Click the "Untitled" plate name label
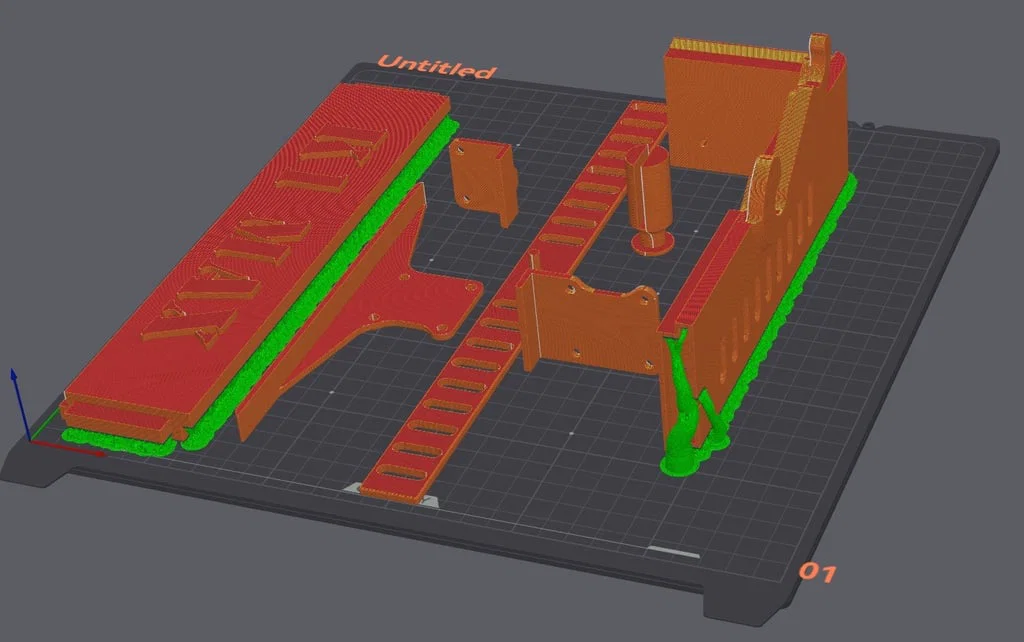1024x642 pixels. click(436, 66)
